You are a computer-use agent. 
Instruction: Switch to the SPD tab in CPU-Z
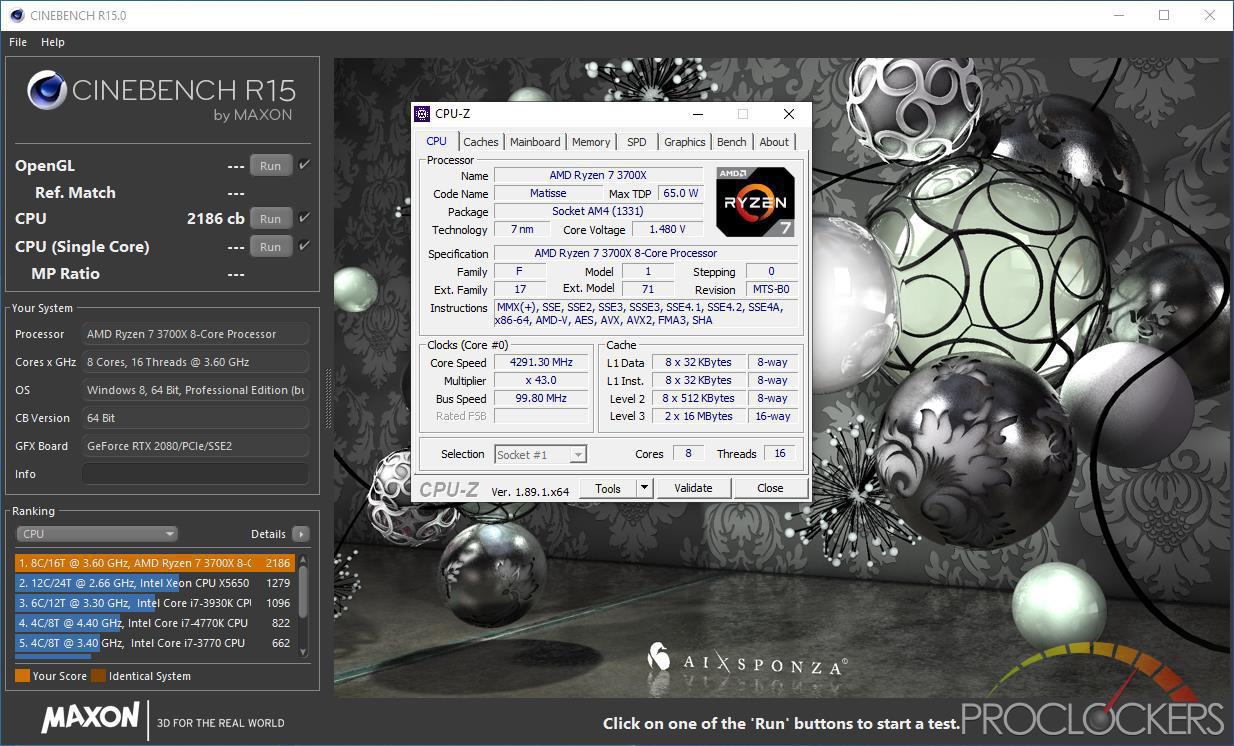point(637,142)
